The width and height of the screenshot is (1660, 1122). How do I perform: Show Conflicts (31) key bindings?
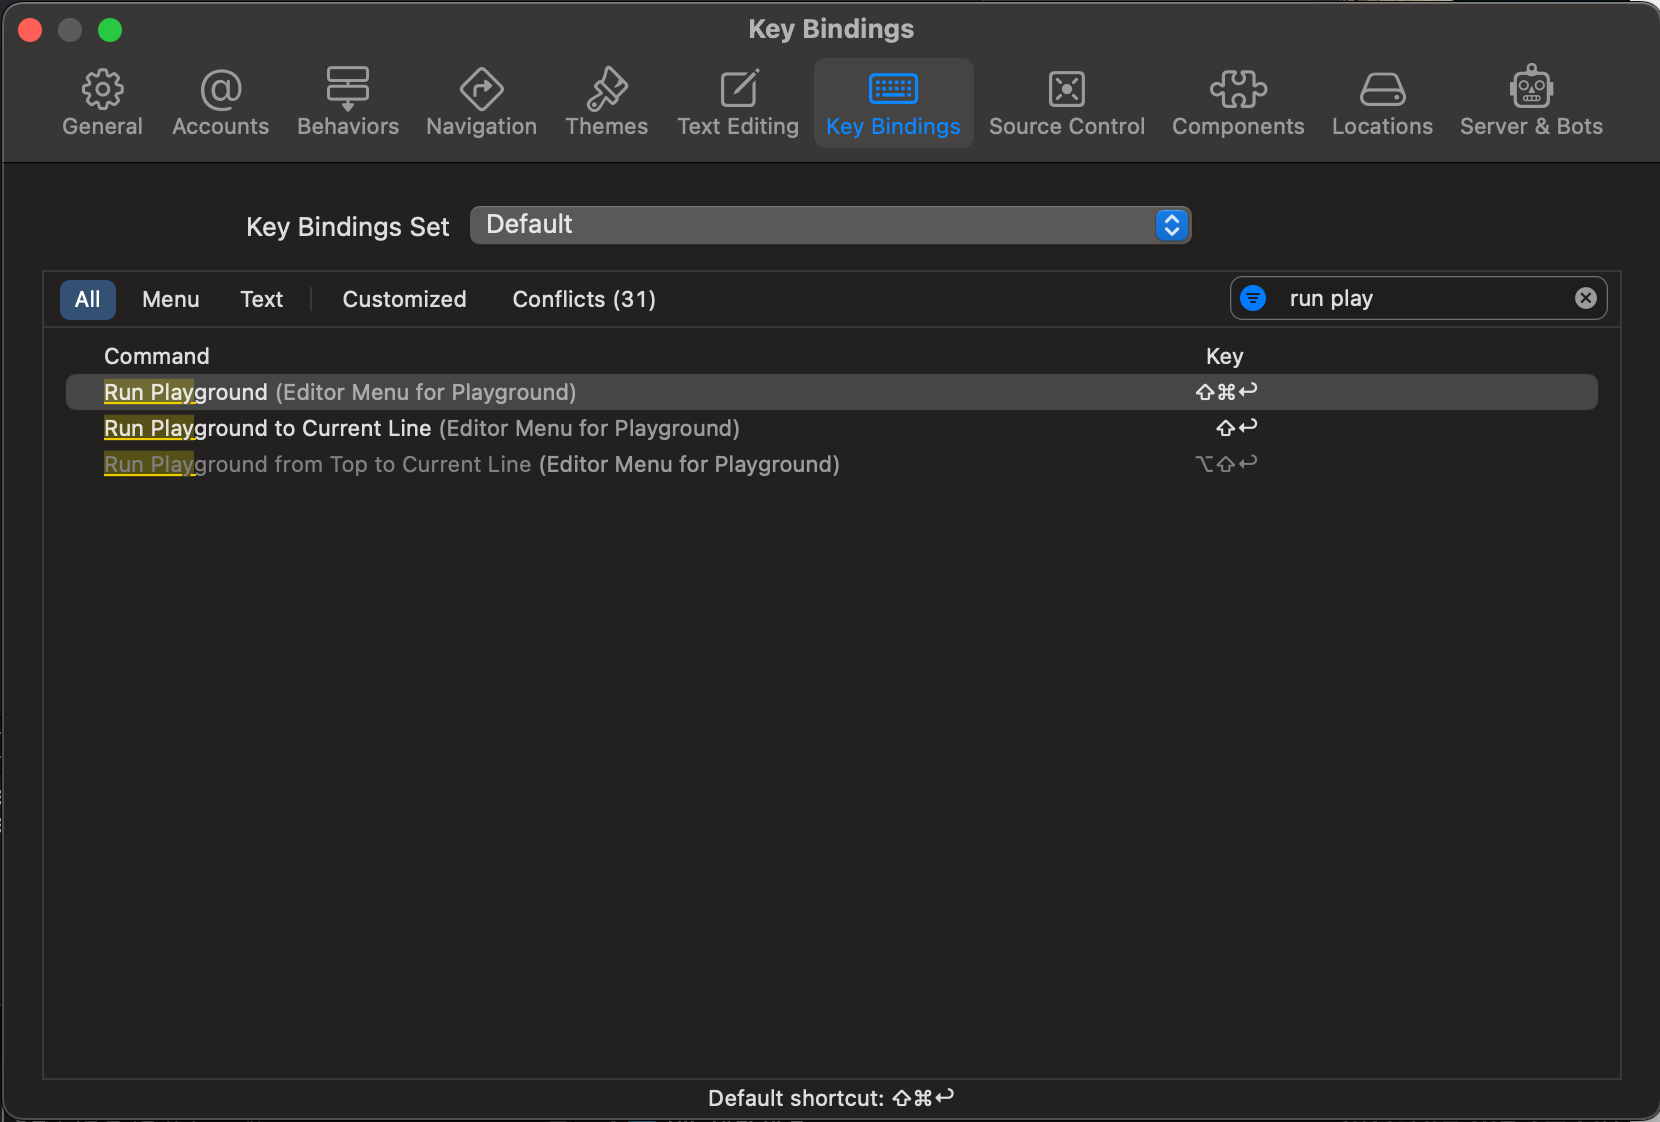[x=584, y=299]
